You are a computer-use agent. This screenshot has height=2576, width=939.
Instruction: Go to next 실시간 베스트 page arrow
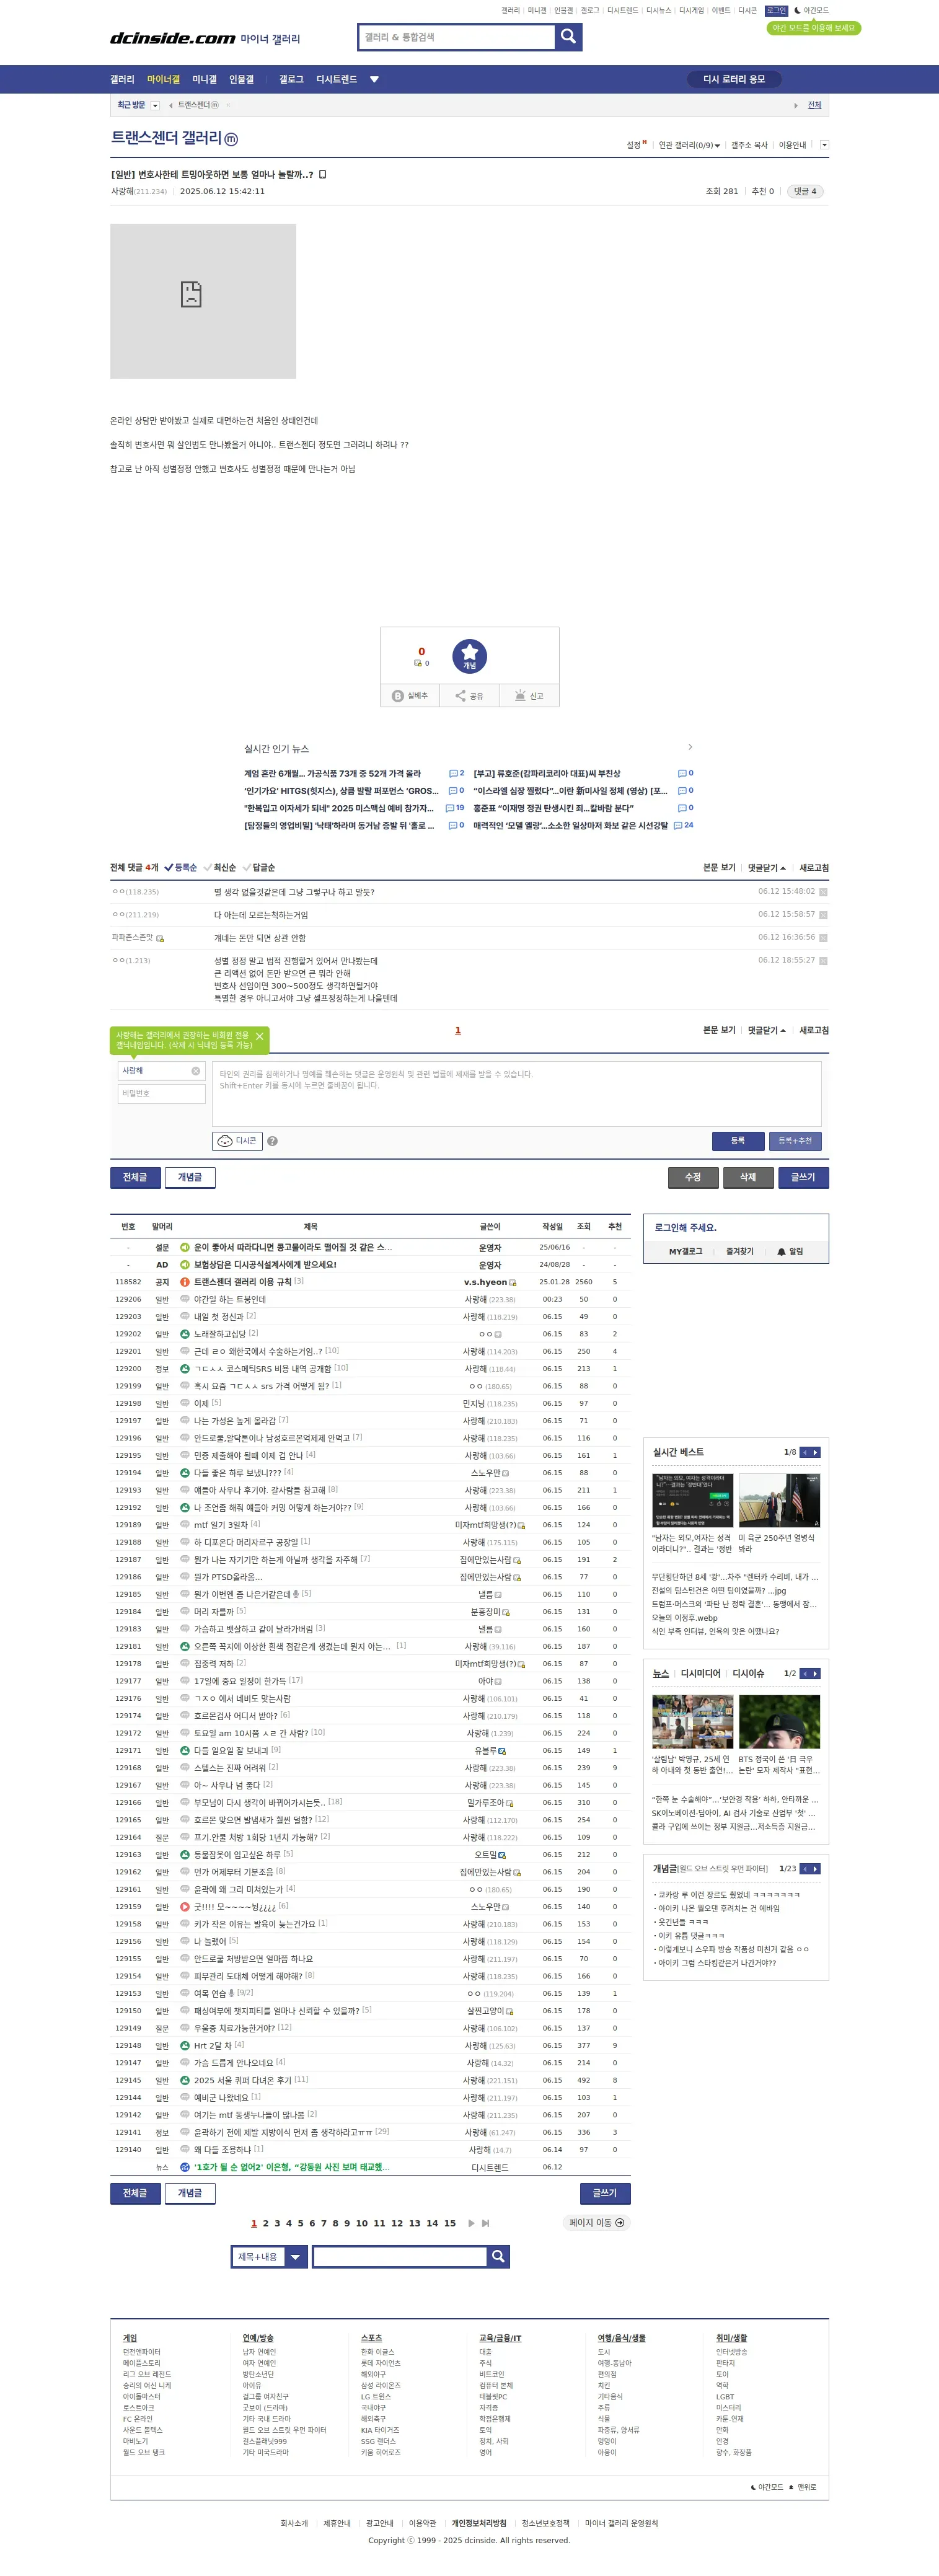coord(816,1452)
